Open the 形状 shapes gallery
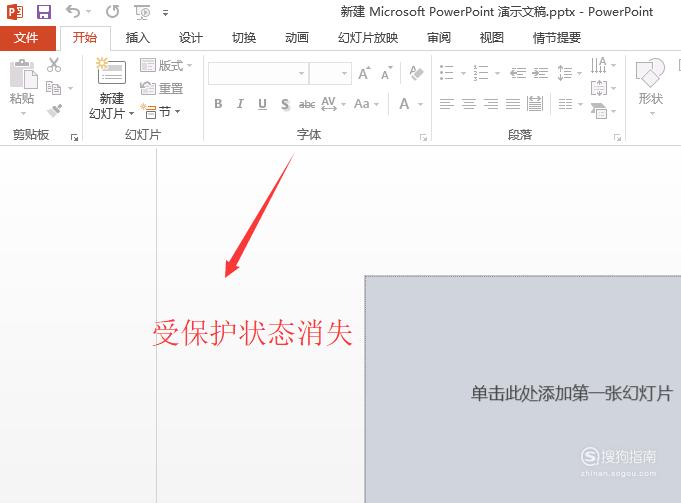Screen dimensions: 681x503 [x=651, y=88]
